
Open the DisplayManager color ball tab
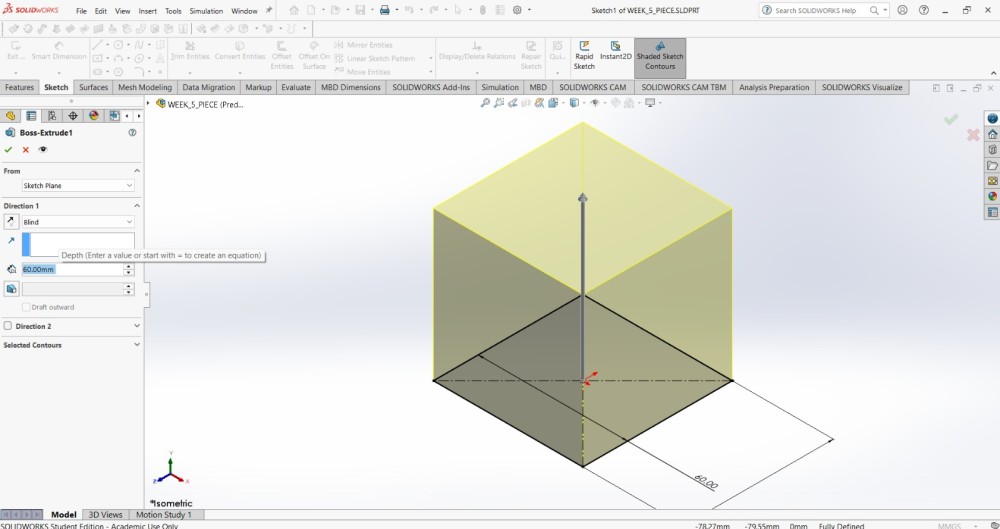[94, 115]
